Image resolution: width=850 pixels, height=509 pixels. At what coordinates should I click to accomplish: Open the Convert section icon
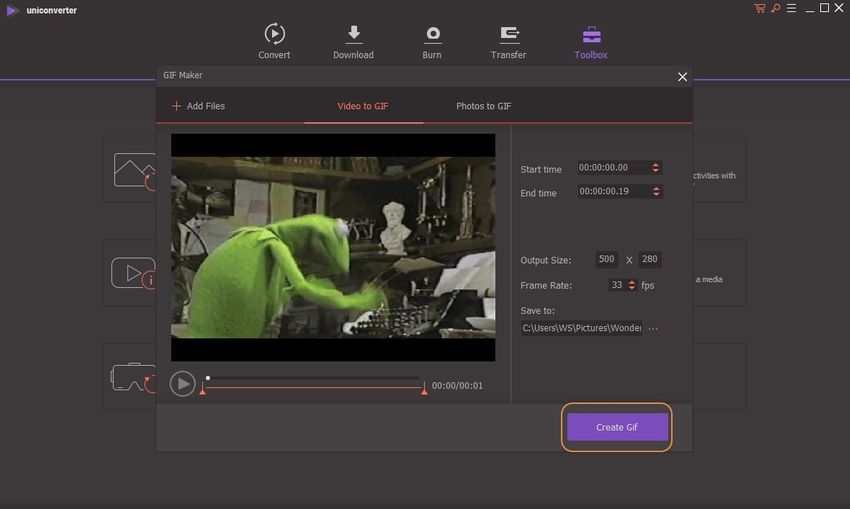274,34
